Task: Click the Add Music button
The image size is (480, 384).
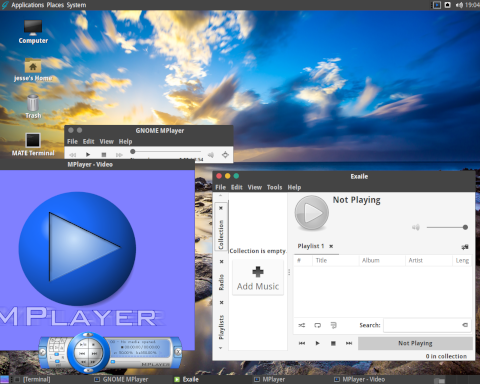Action: (258, 278)
